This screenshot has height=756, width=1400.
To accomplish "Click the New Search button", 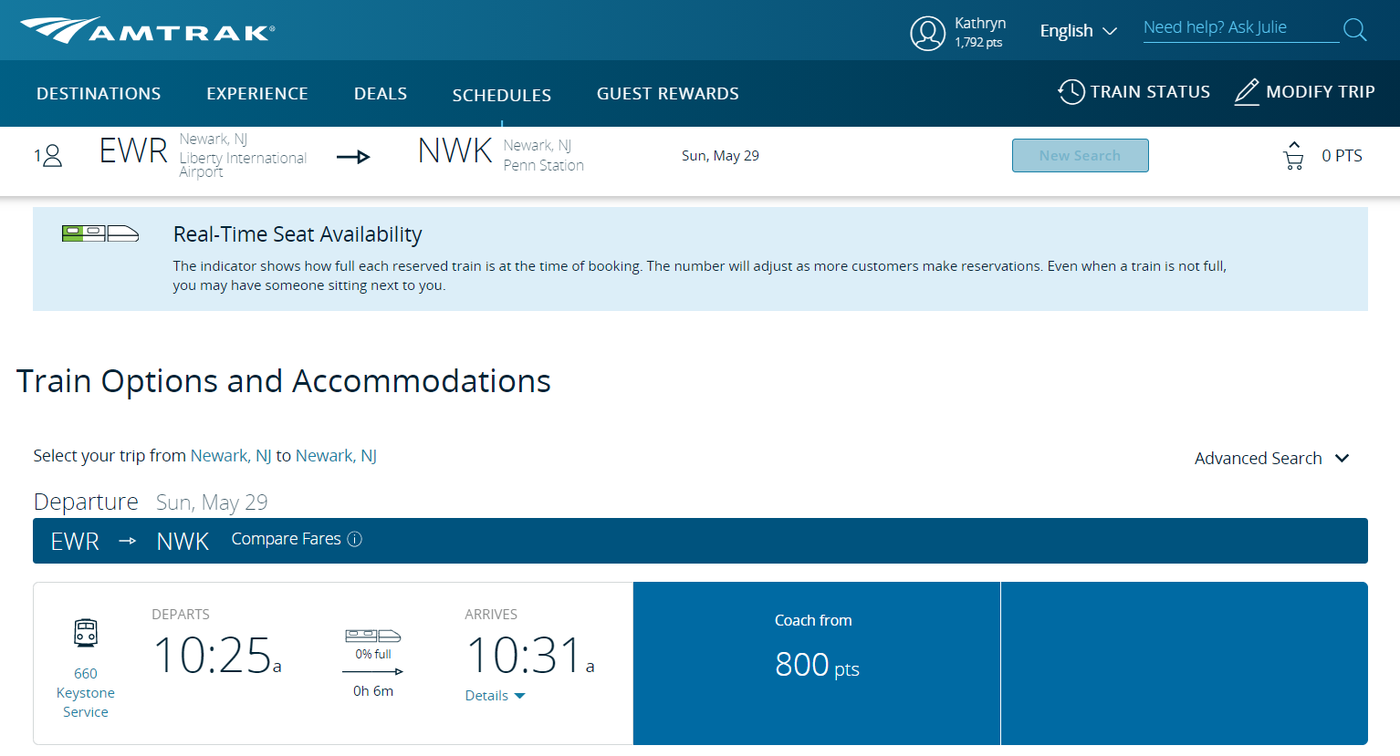I will pyautogui.click(x=1080, y=155).
